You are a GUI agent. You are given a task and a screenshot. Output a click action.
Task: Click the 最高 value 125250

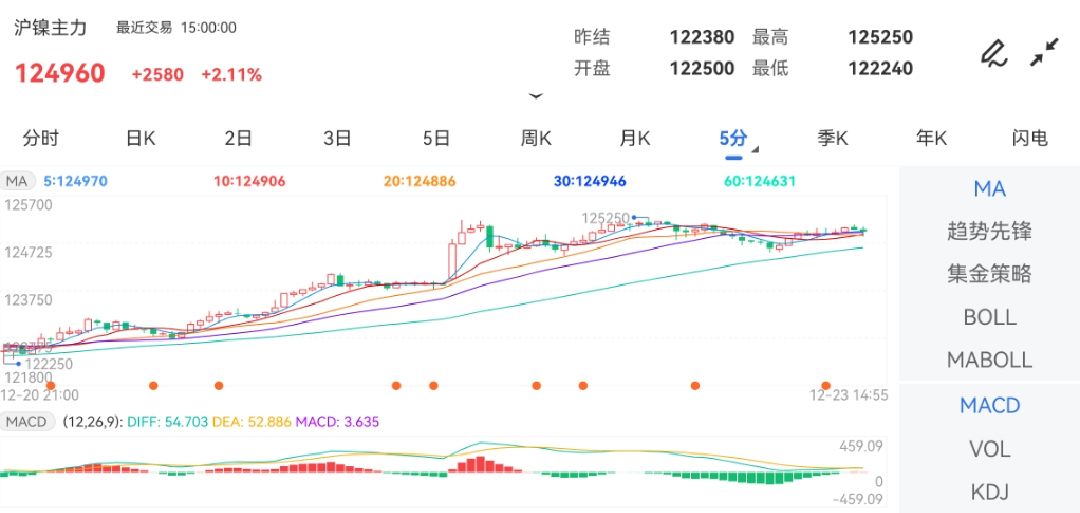(880, 37)
